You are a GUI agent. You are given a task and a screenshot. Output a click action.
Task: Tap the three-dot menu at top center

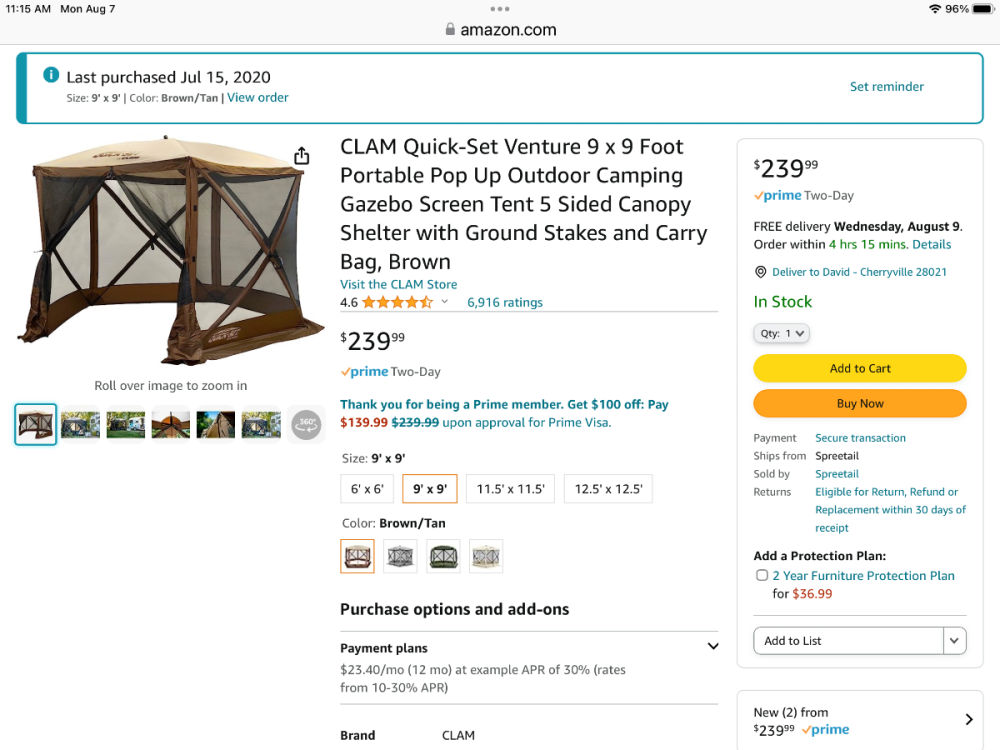click(500, 9)
